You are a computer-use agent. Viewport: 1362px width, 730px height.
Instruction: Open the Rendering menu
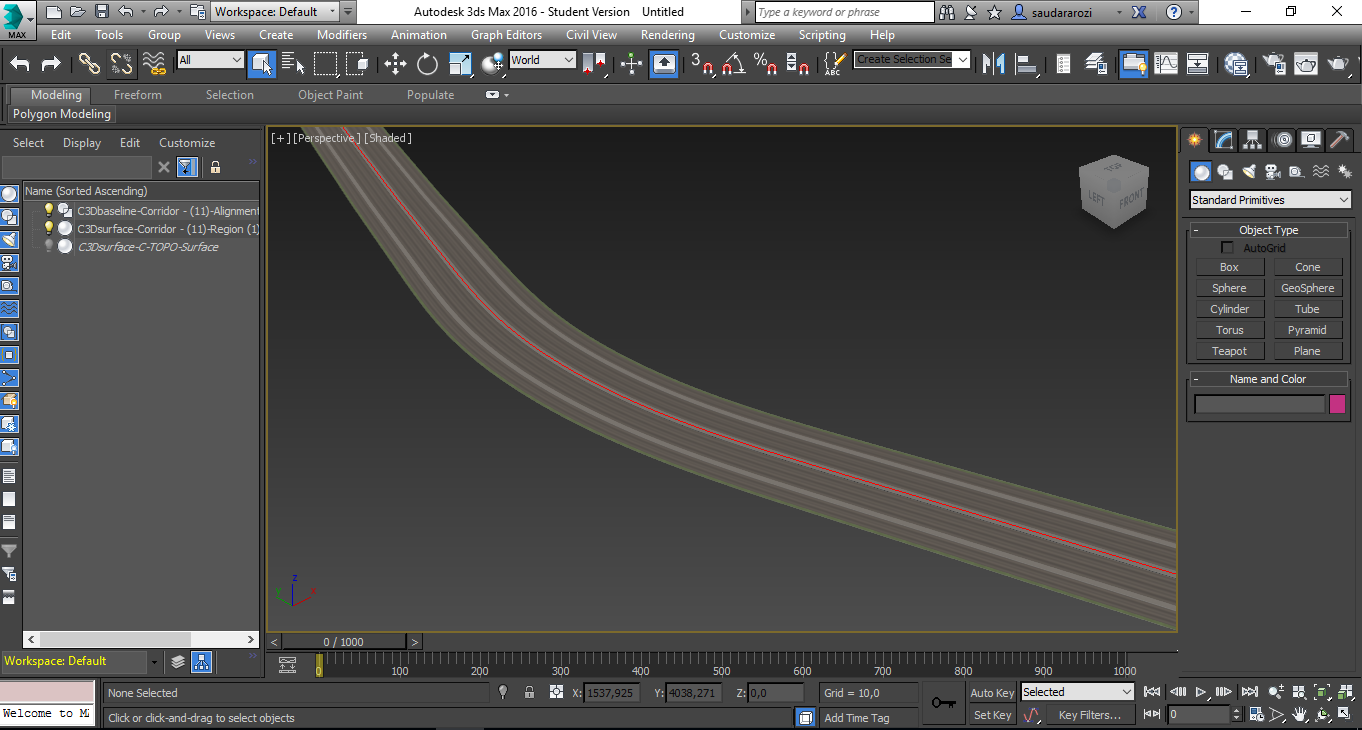point(667,34)
